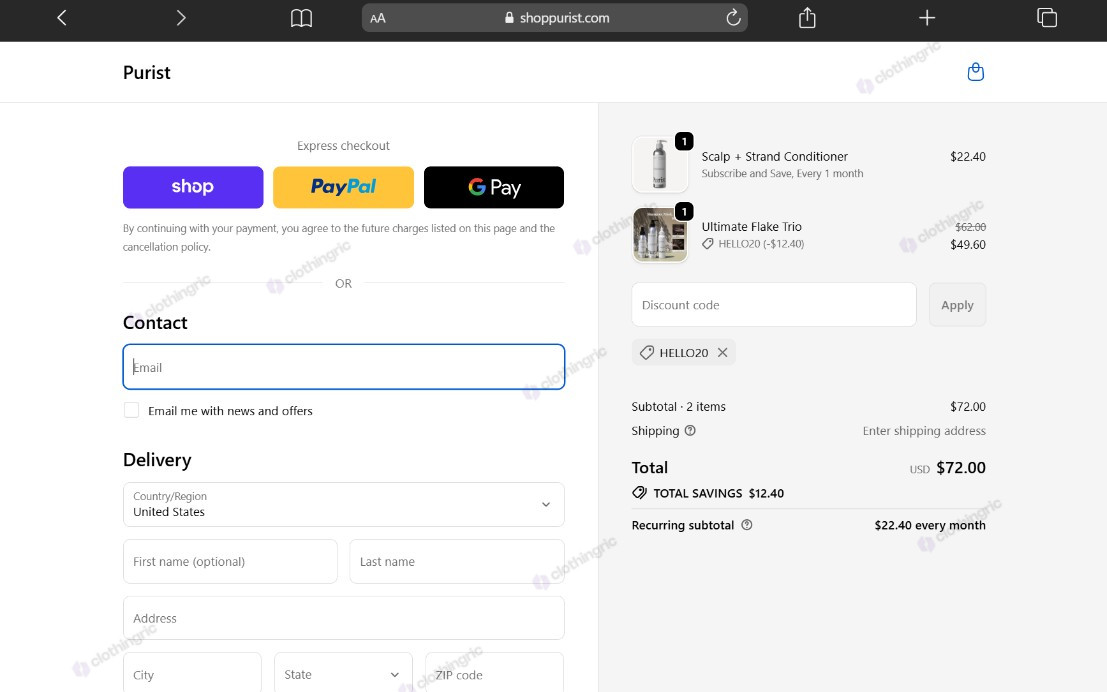Screen dimensions: 1107x692
Task: Click the Discount code input
Action: (x=774, y=305)
